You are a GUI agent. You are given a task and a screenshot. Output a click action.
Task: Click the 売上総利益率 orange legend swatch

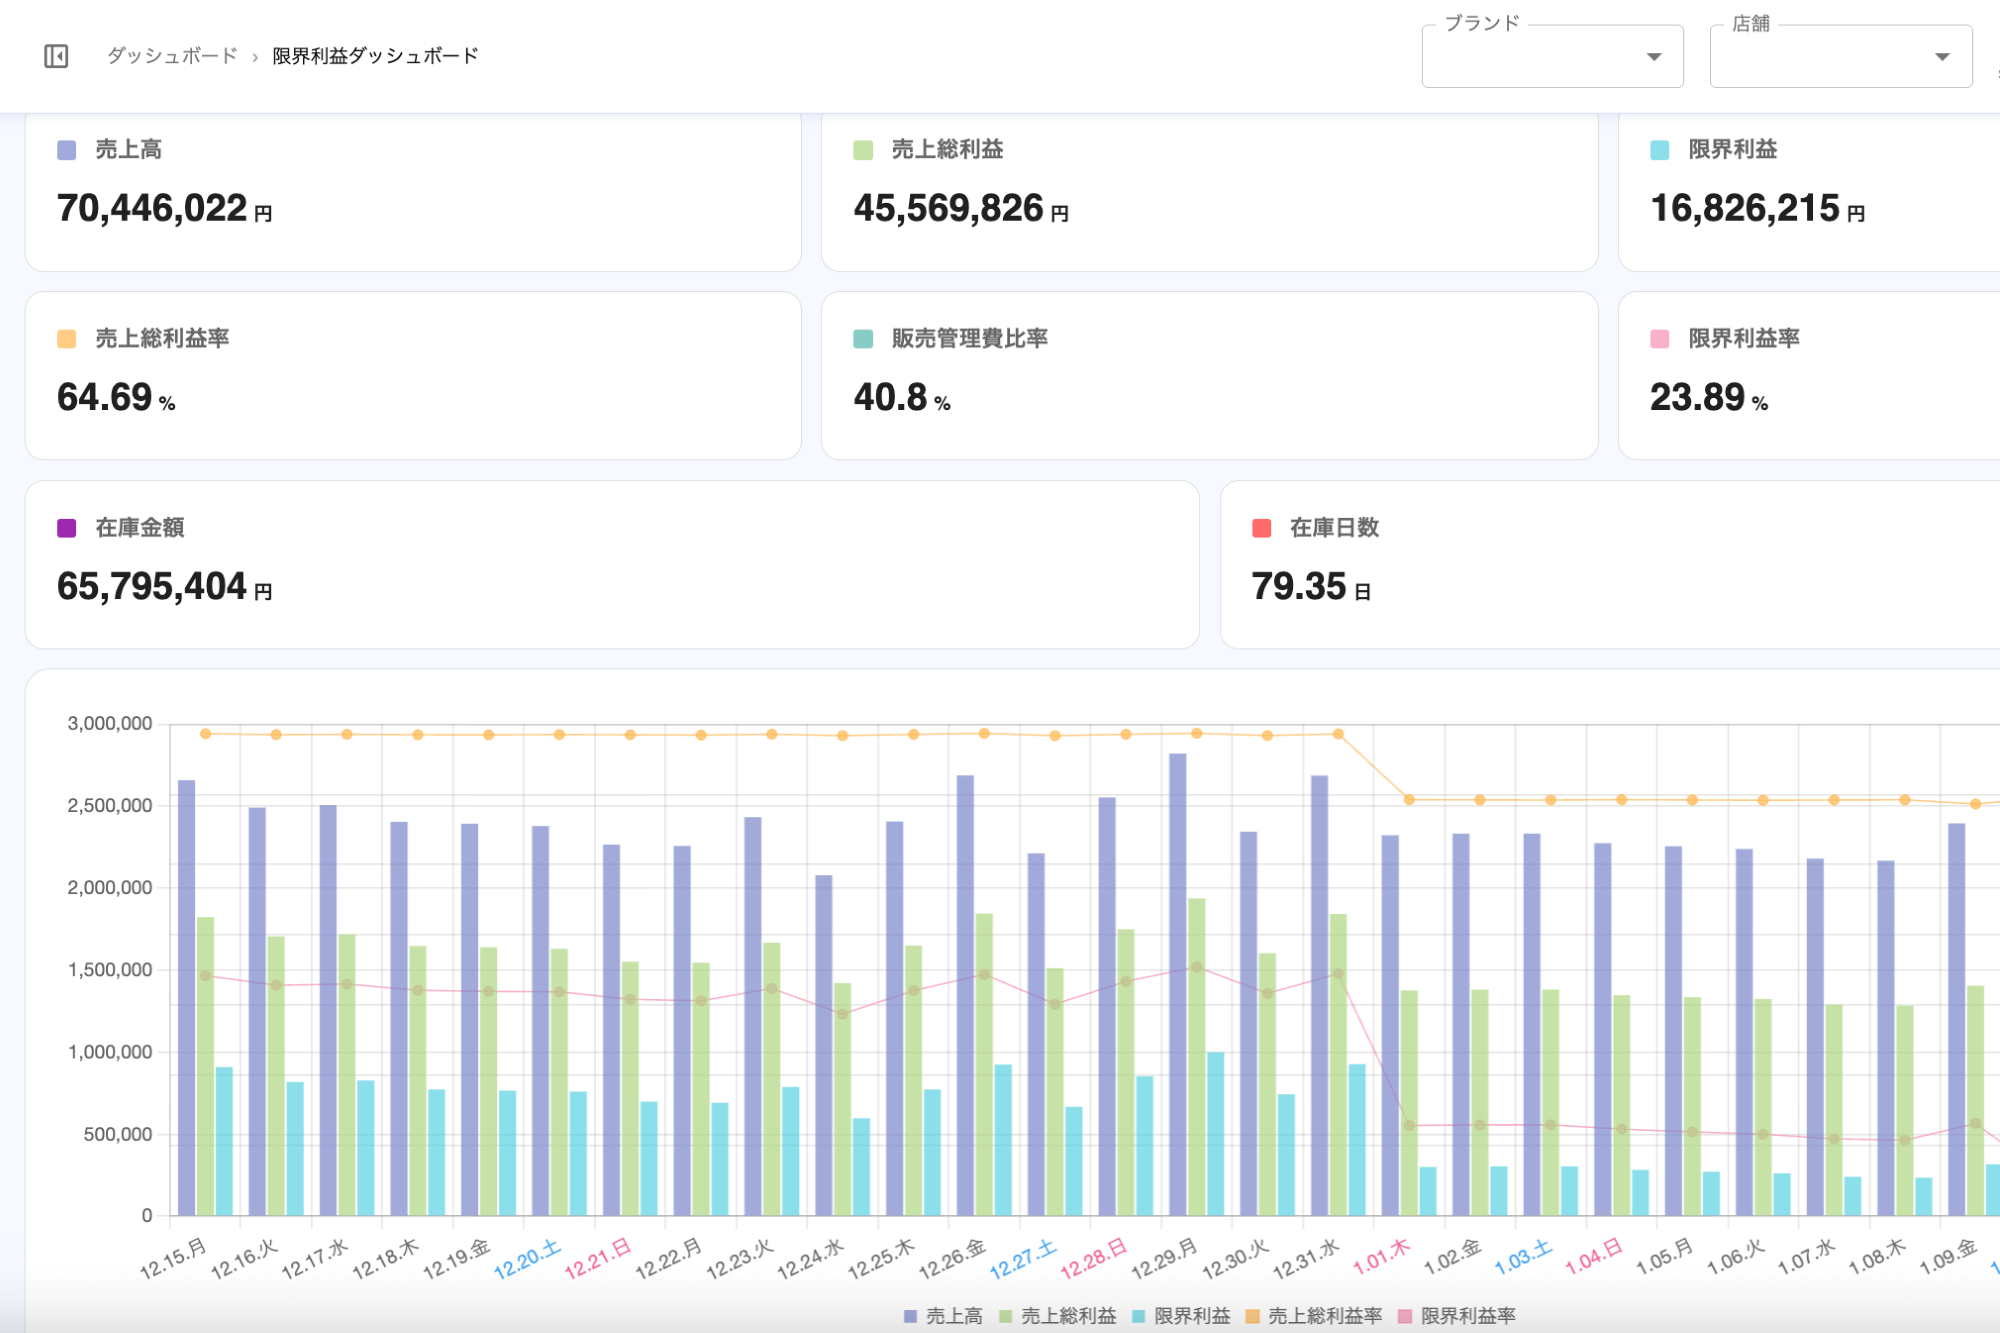pos(1253,1316)
